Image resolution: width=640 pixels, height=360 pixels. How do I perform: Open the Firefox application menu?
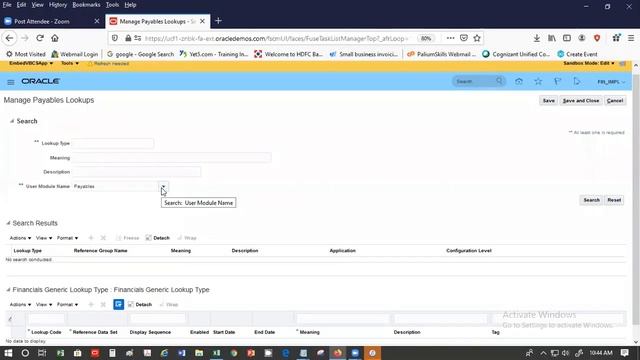(631, 38)
